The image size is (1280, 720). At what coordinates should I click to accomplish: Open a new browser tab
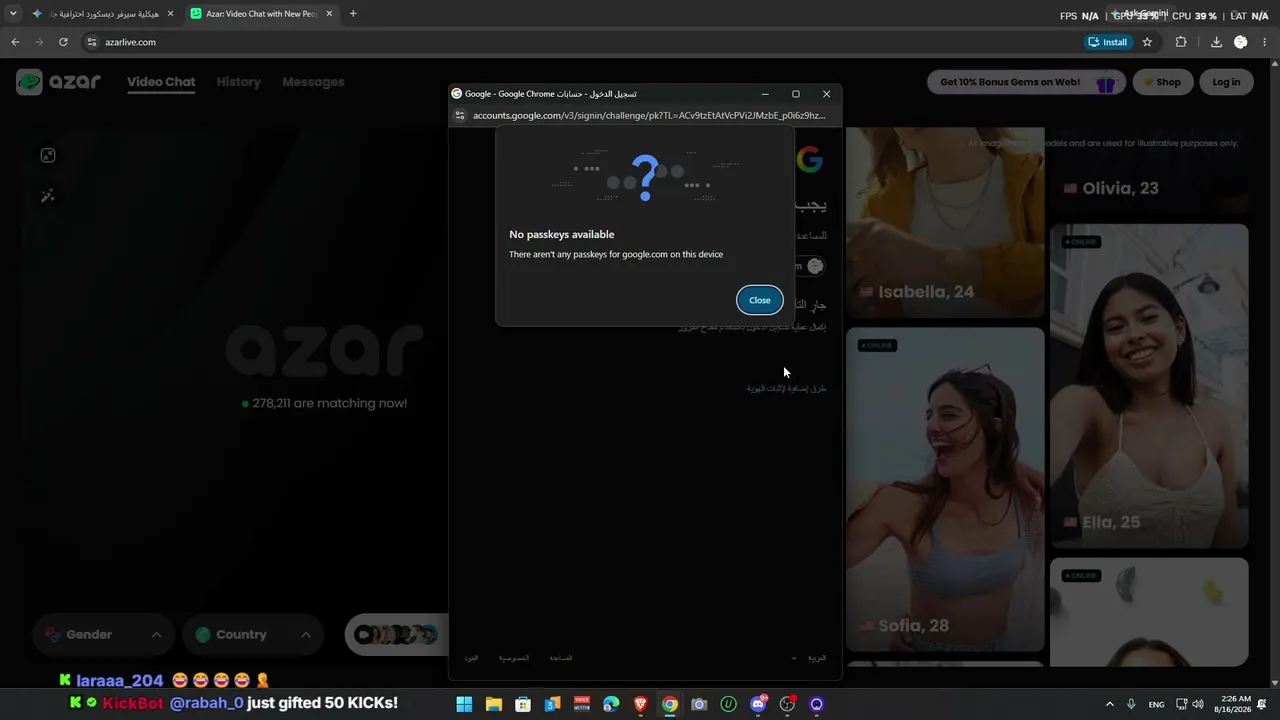tap(353, 14)
